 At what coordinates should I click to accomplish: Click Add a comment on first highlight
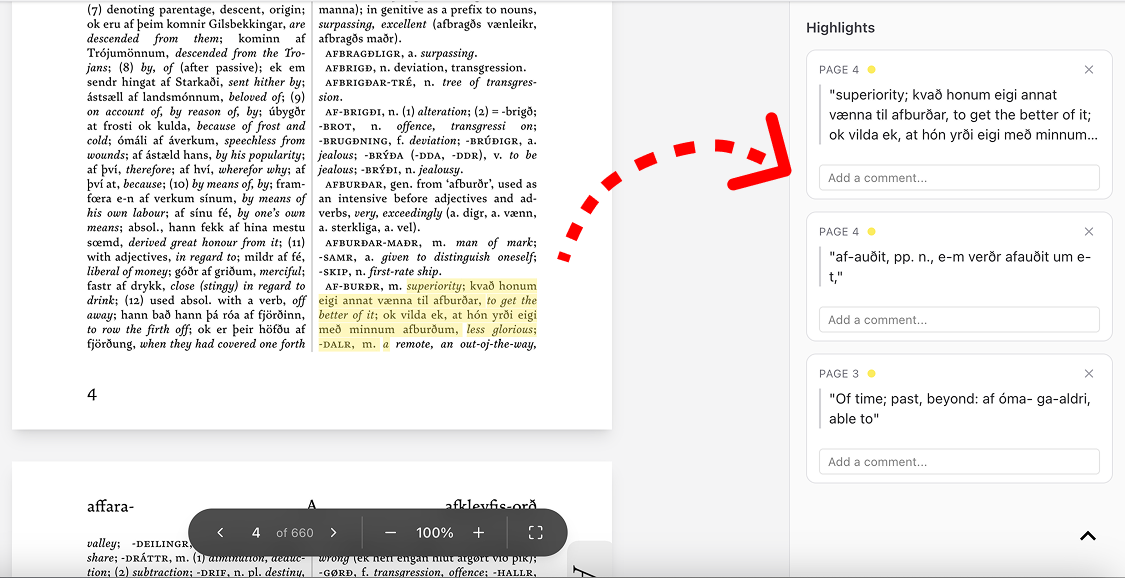[958, 177]
